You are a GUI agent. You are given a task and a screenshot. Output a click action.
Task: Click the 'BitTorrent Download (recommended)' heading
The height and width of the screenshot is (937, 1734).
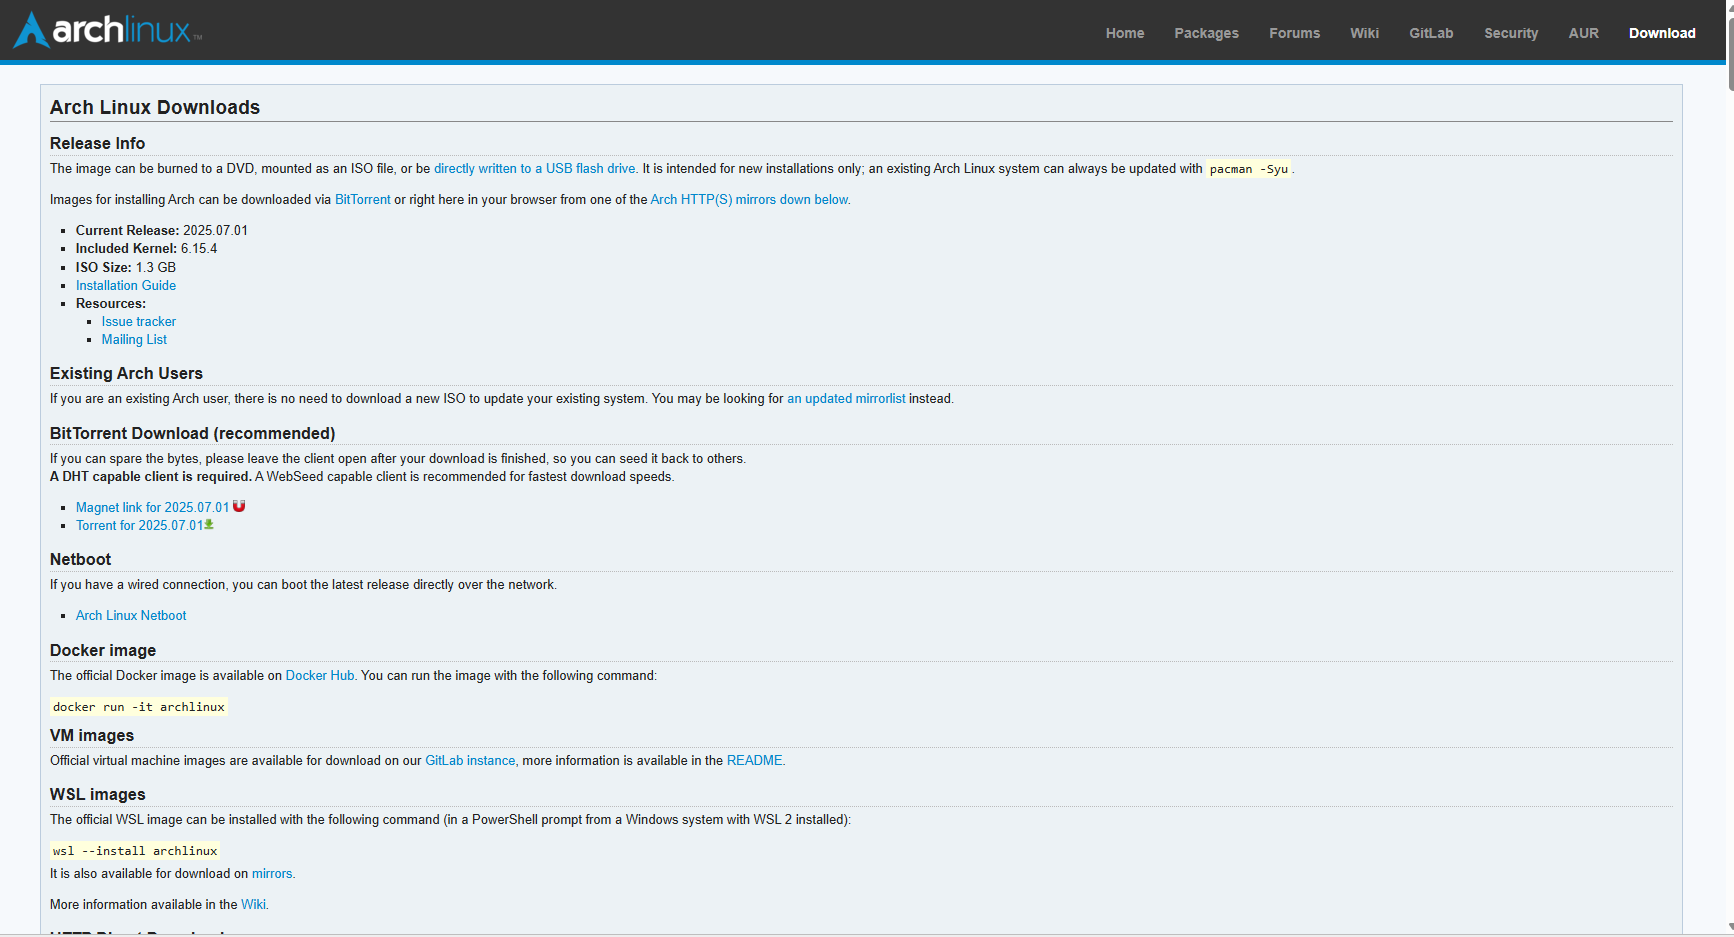192,434
